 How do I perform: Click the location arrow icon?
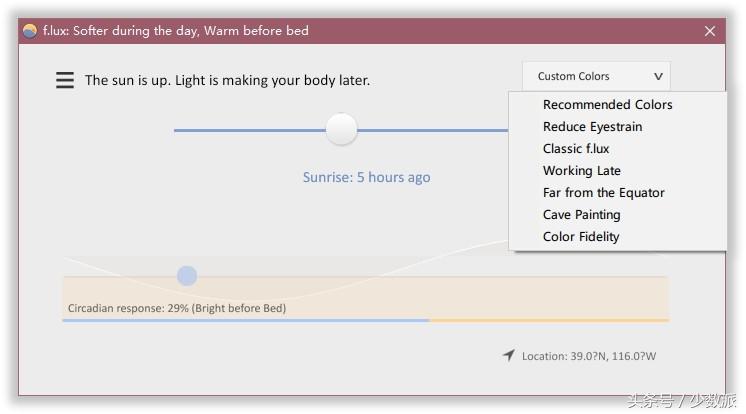tap(509, 355)
